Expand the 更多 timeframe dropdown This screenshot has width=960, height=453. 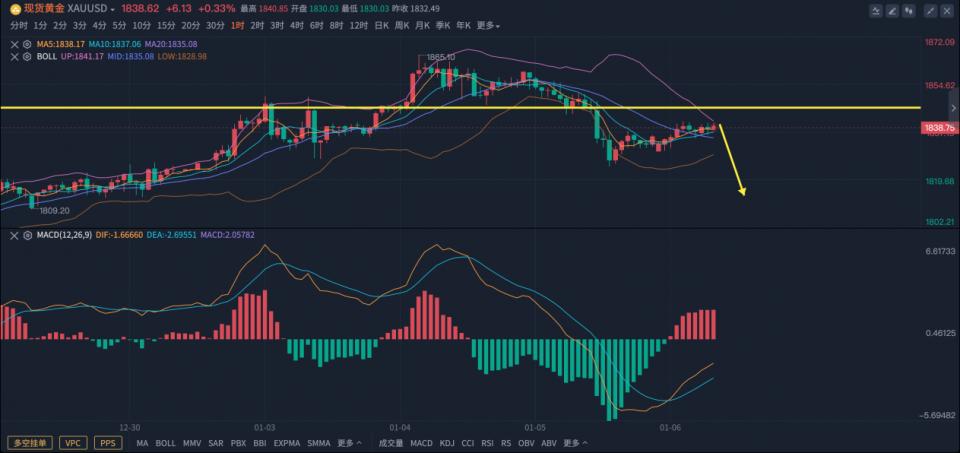pos(488,26)
